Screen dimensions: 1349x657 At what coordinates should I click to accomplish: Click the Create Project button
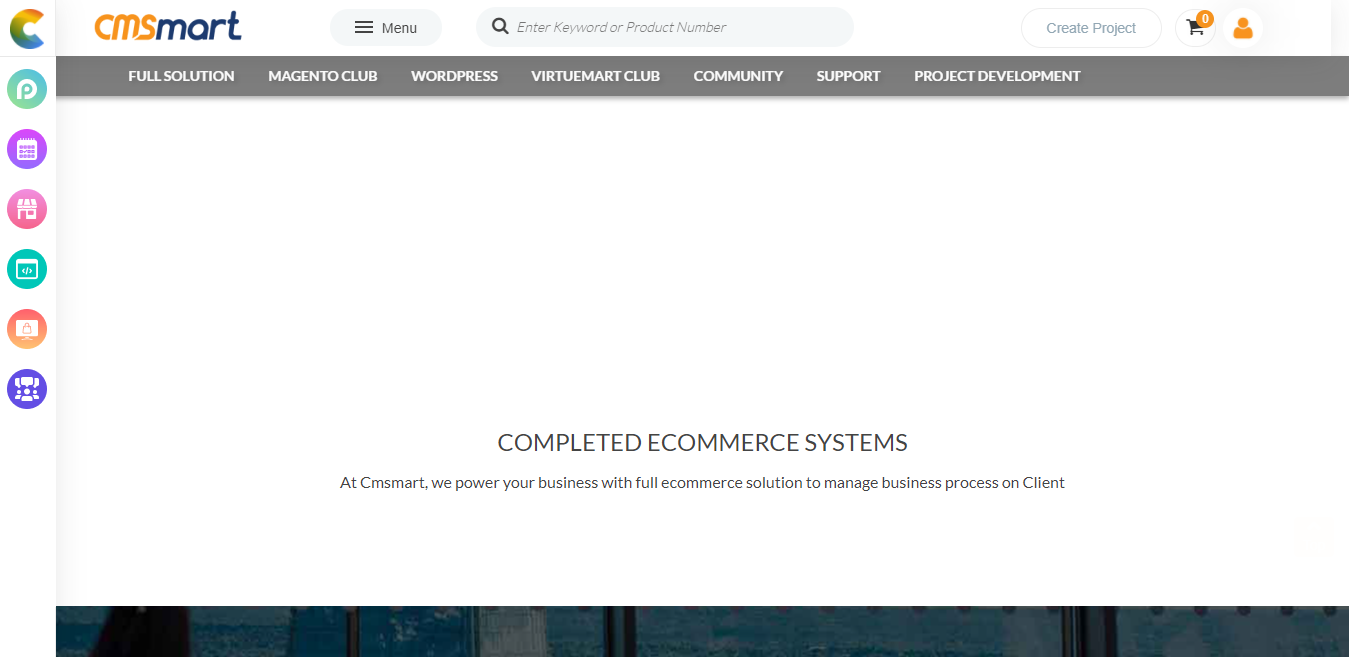tap(1091, 28)
